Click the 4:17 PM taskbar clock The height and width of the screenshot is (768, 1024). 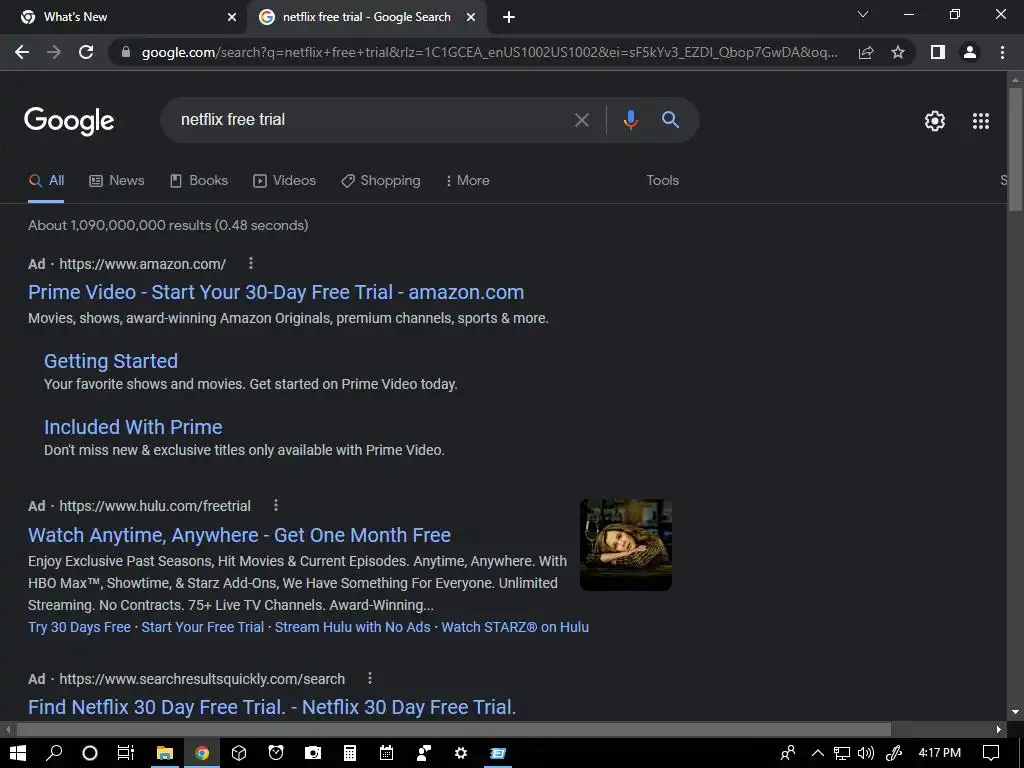(940, 753)
